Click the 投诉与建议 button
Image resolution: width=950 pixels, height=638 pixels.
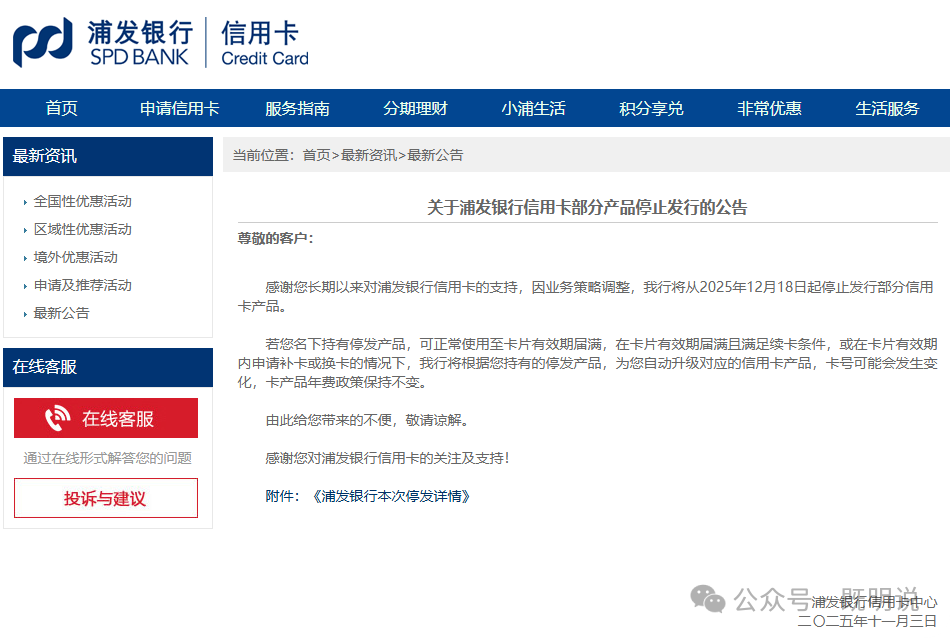coord(105,497)
